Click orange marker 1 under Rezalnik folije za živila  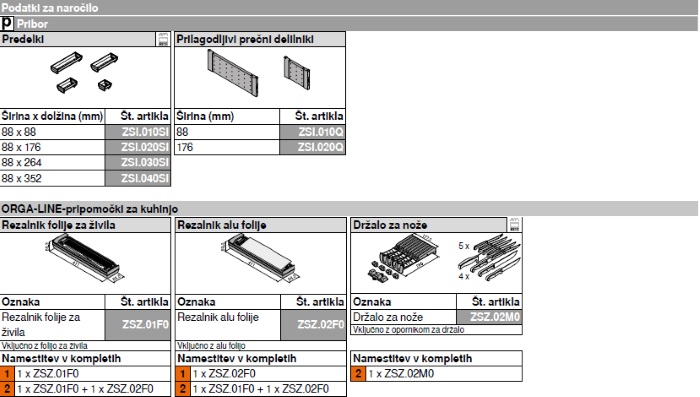point(7,373)
